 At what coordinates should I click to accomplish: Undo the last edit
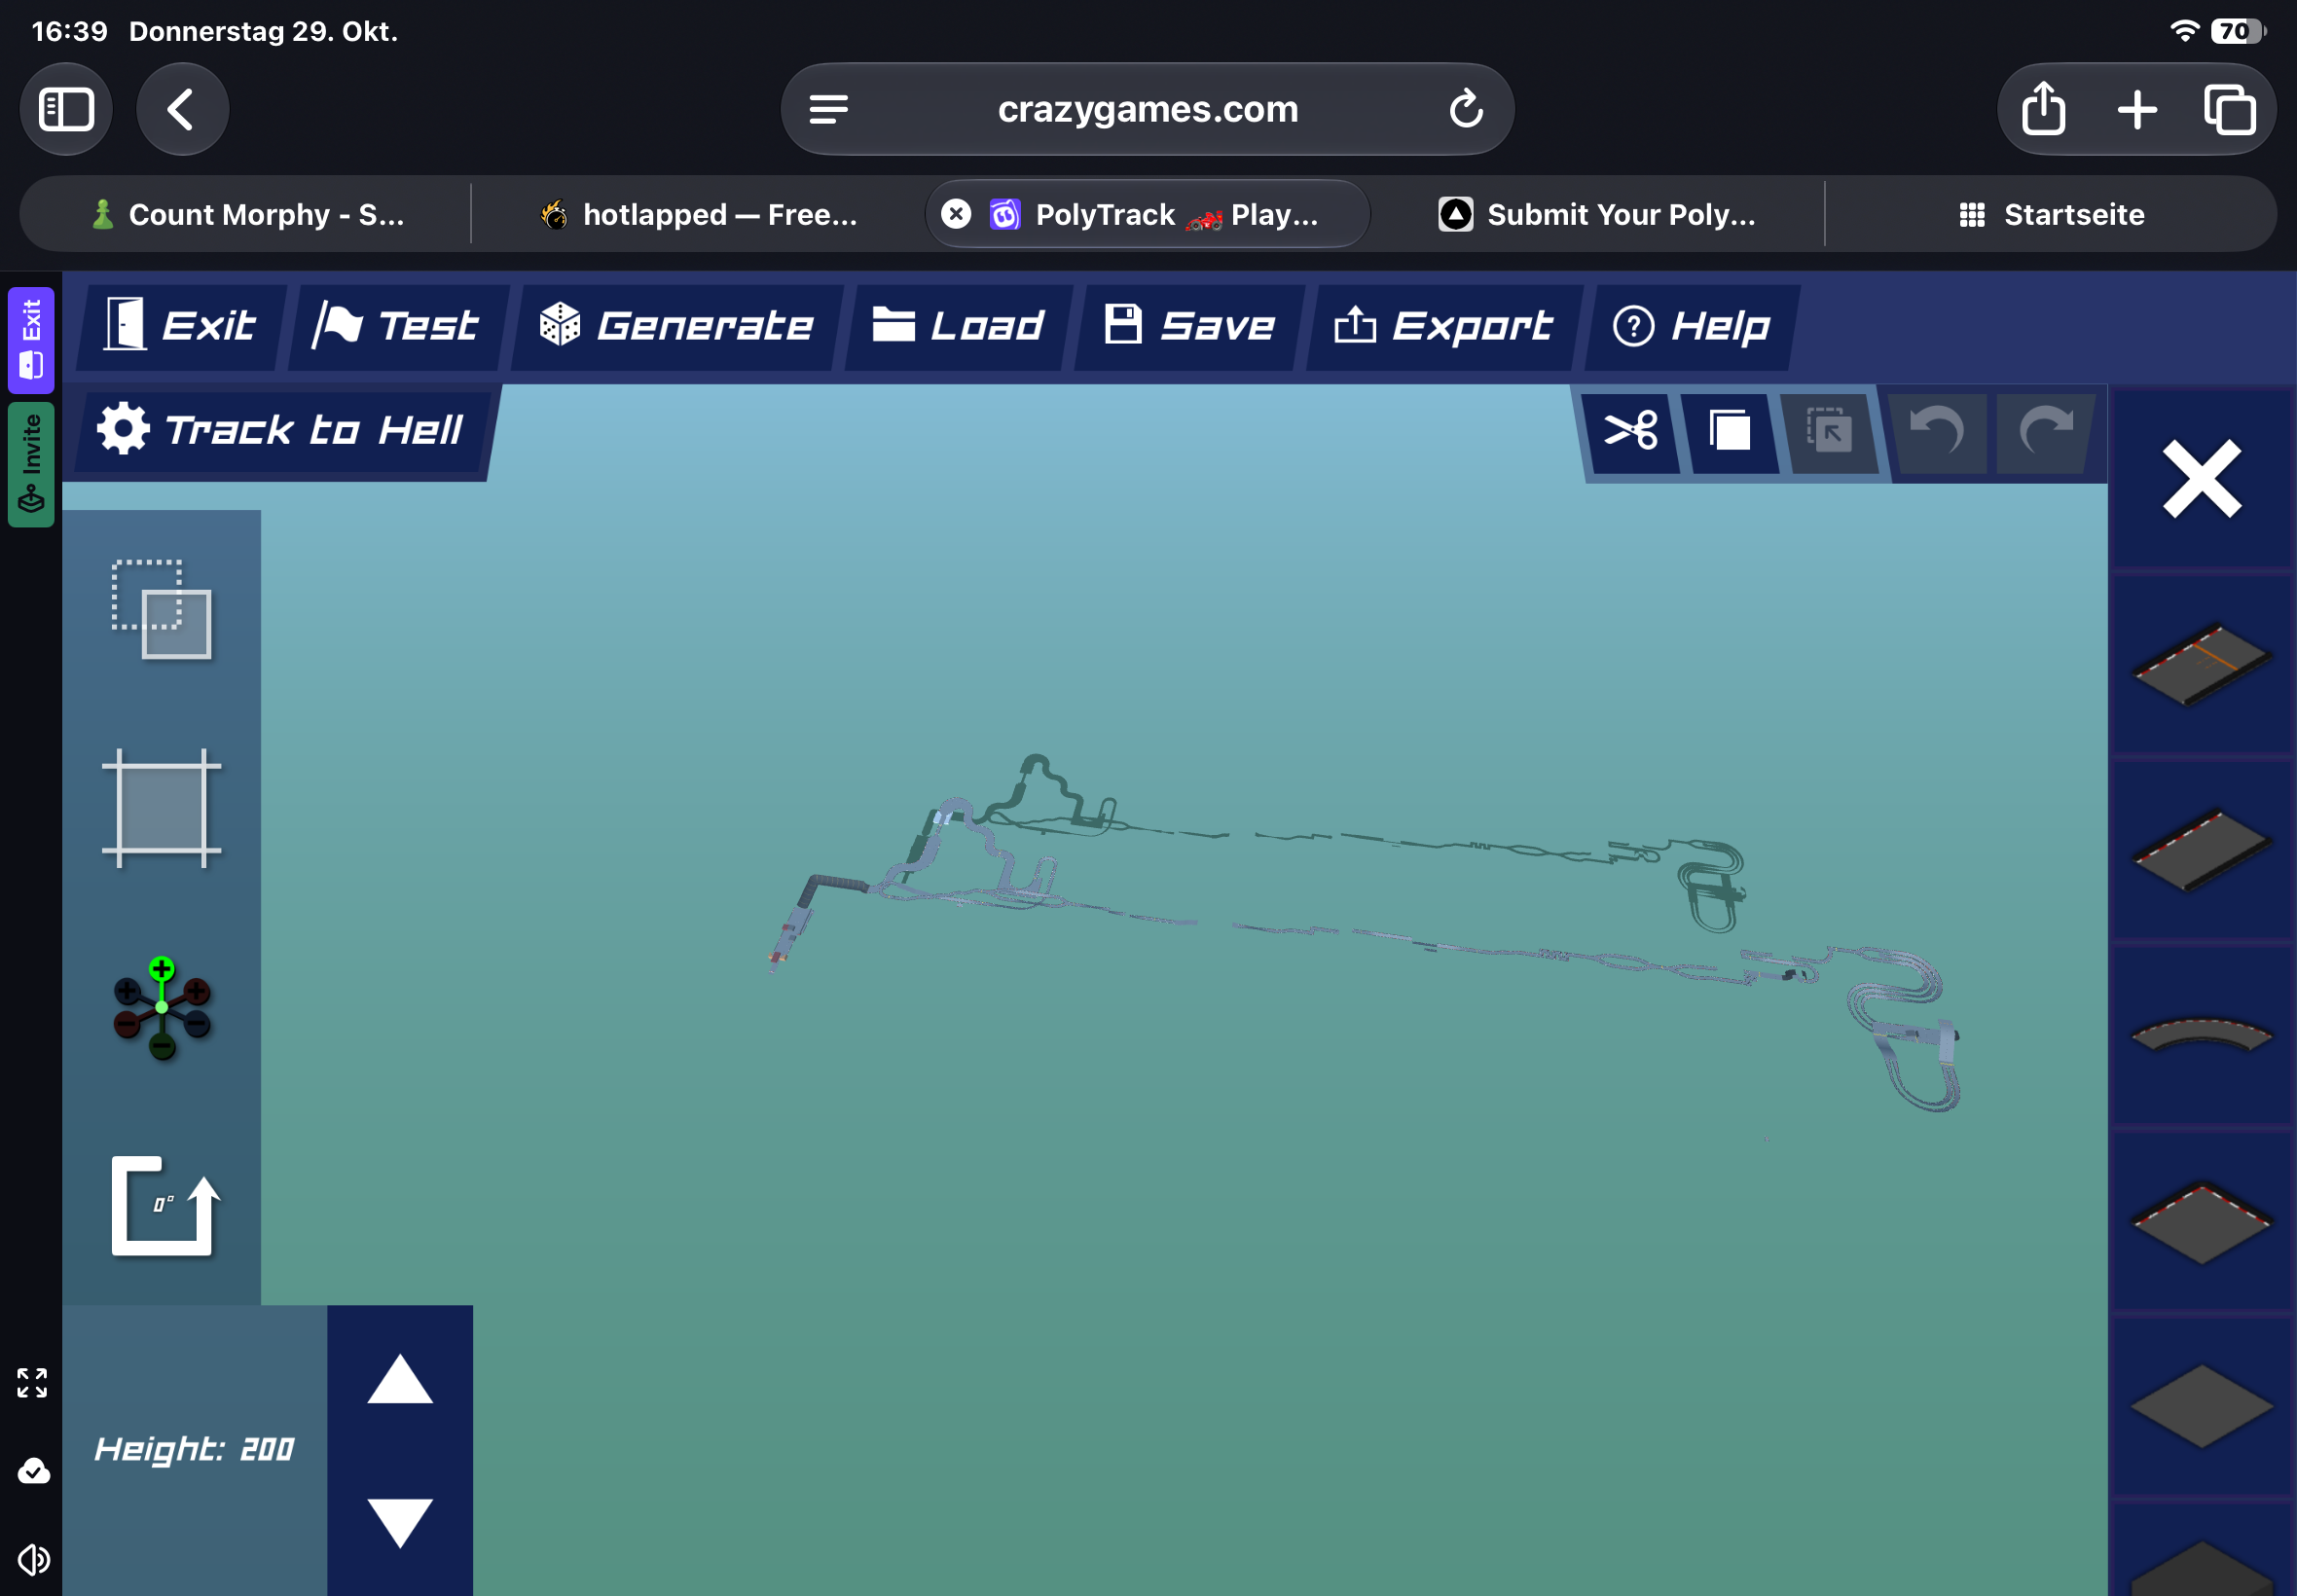1938,432
